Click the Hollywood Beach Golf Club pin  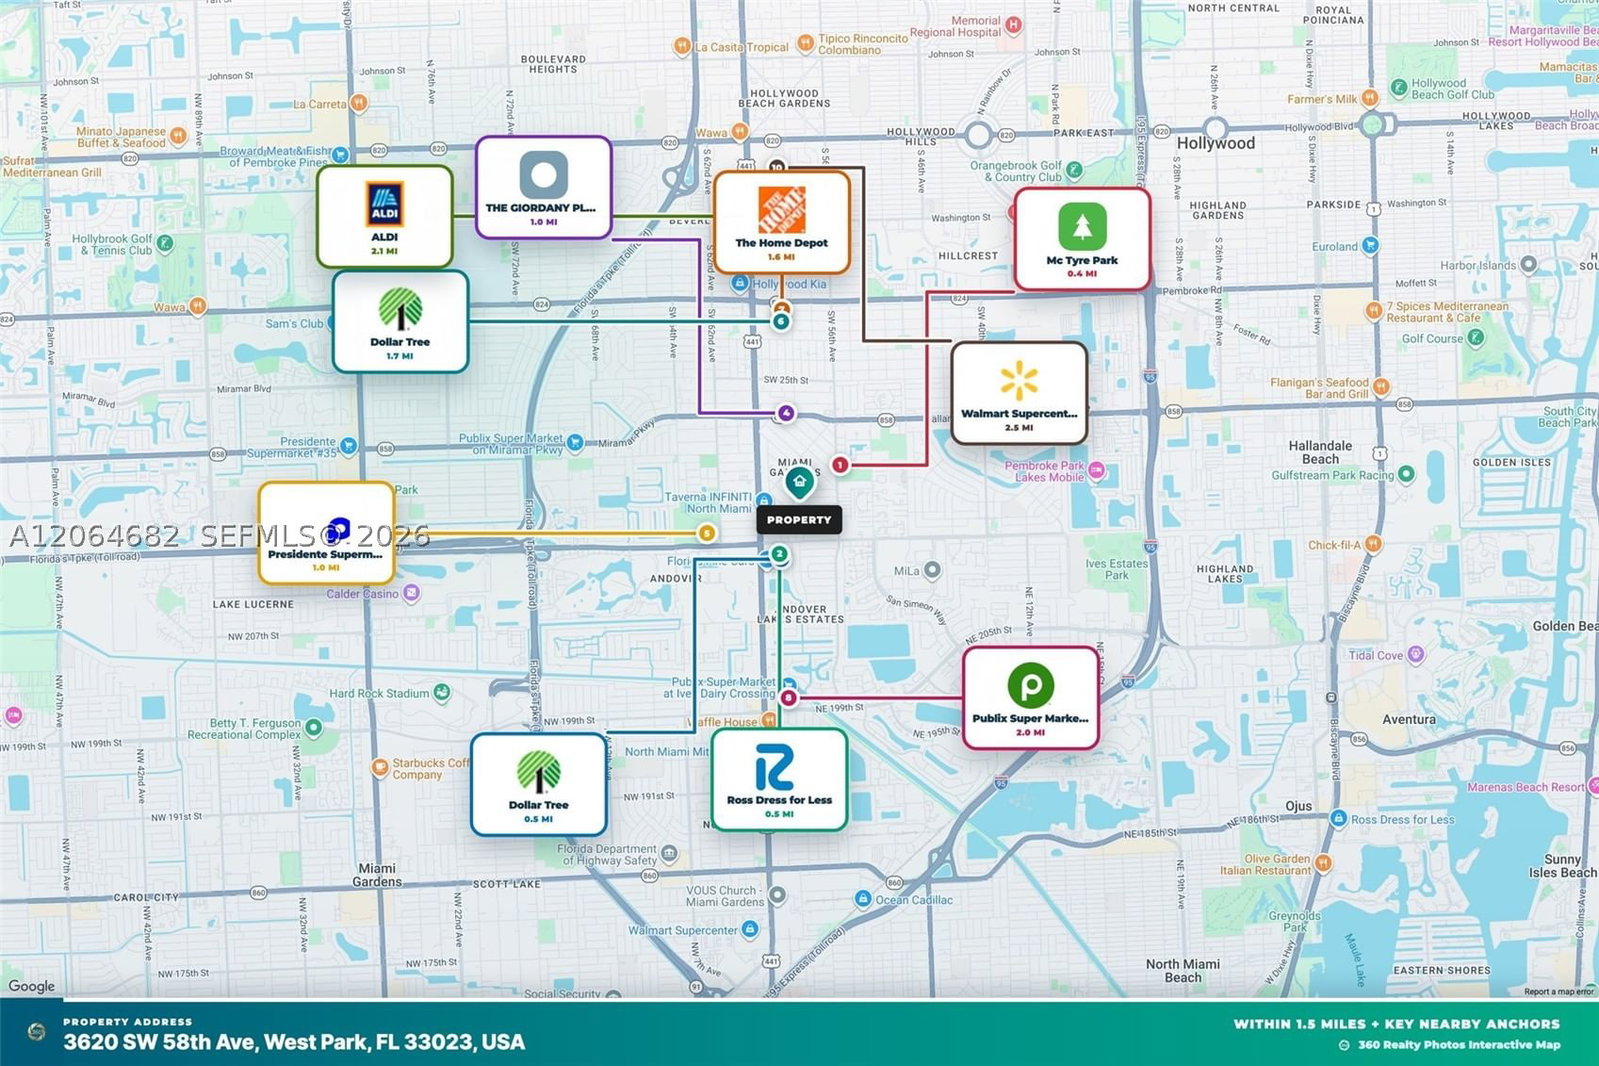coord(1399,88)
